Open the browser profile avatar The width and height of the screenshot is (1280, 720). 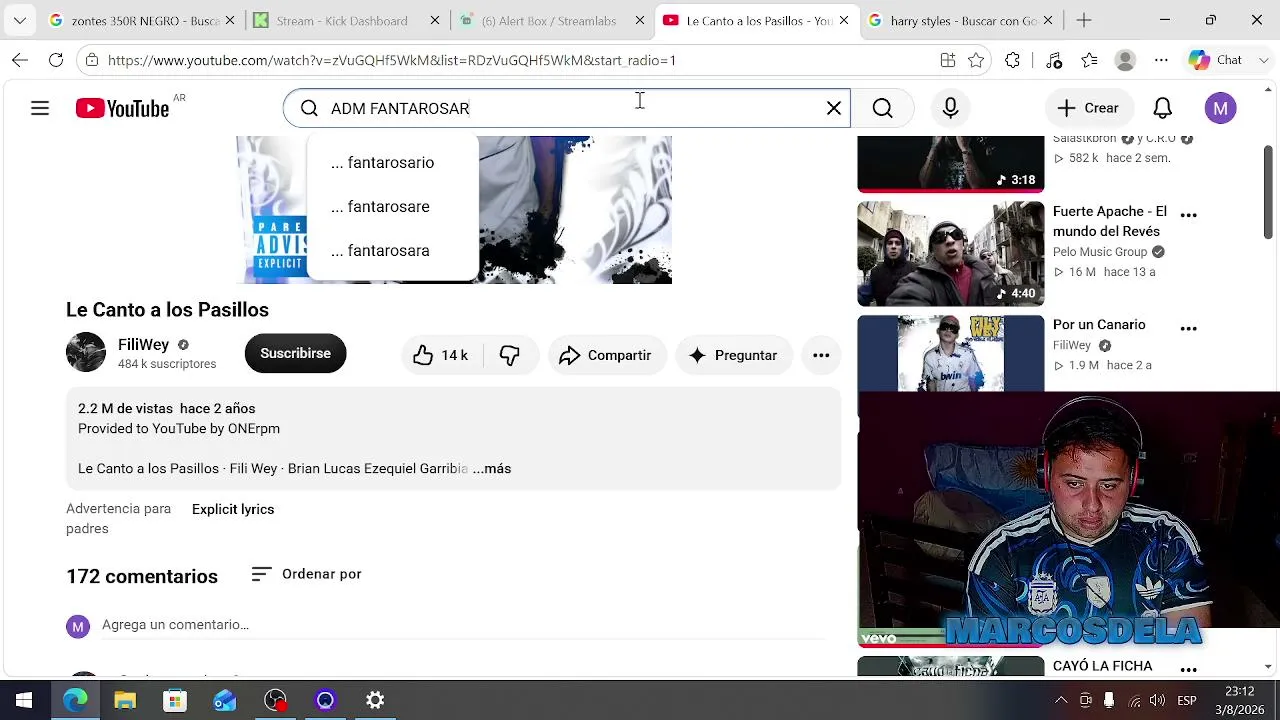[1125, 60]
